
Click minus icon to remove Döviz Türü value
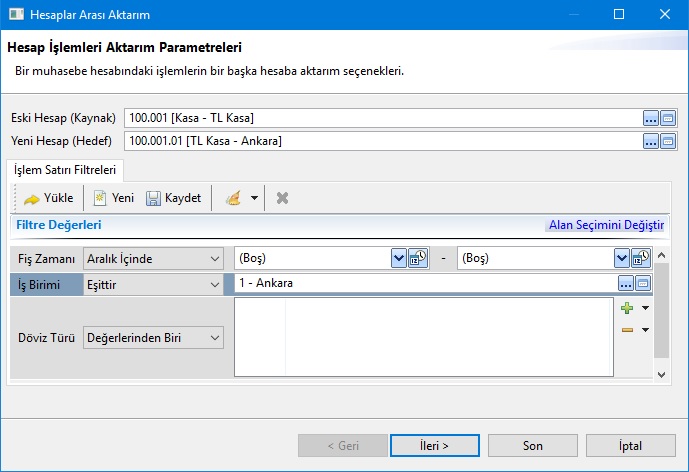[x=627, y=330]
